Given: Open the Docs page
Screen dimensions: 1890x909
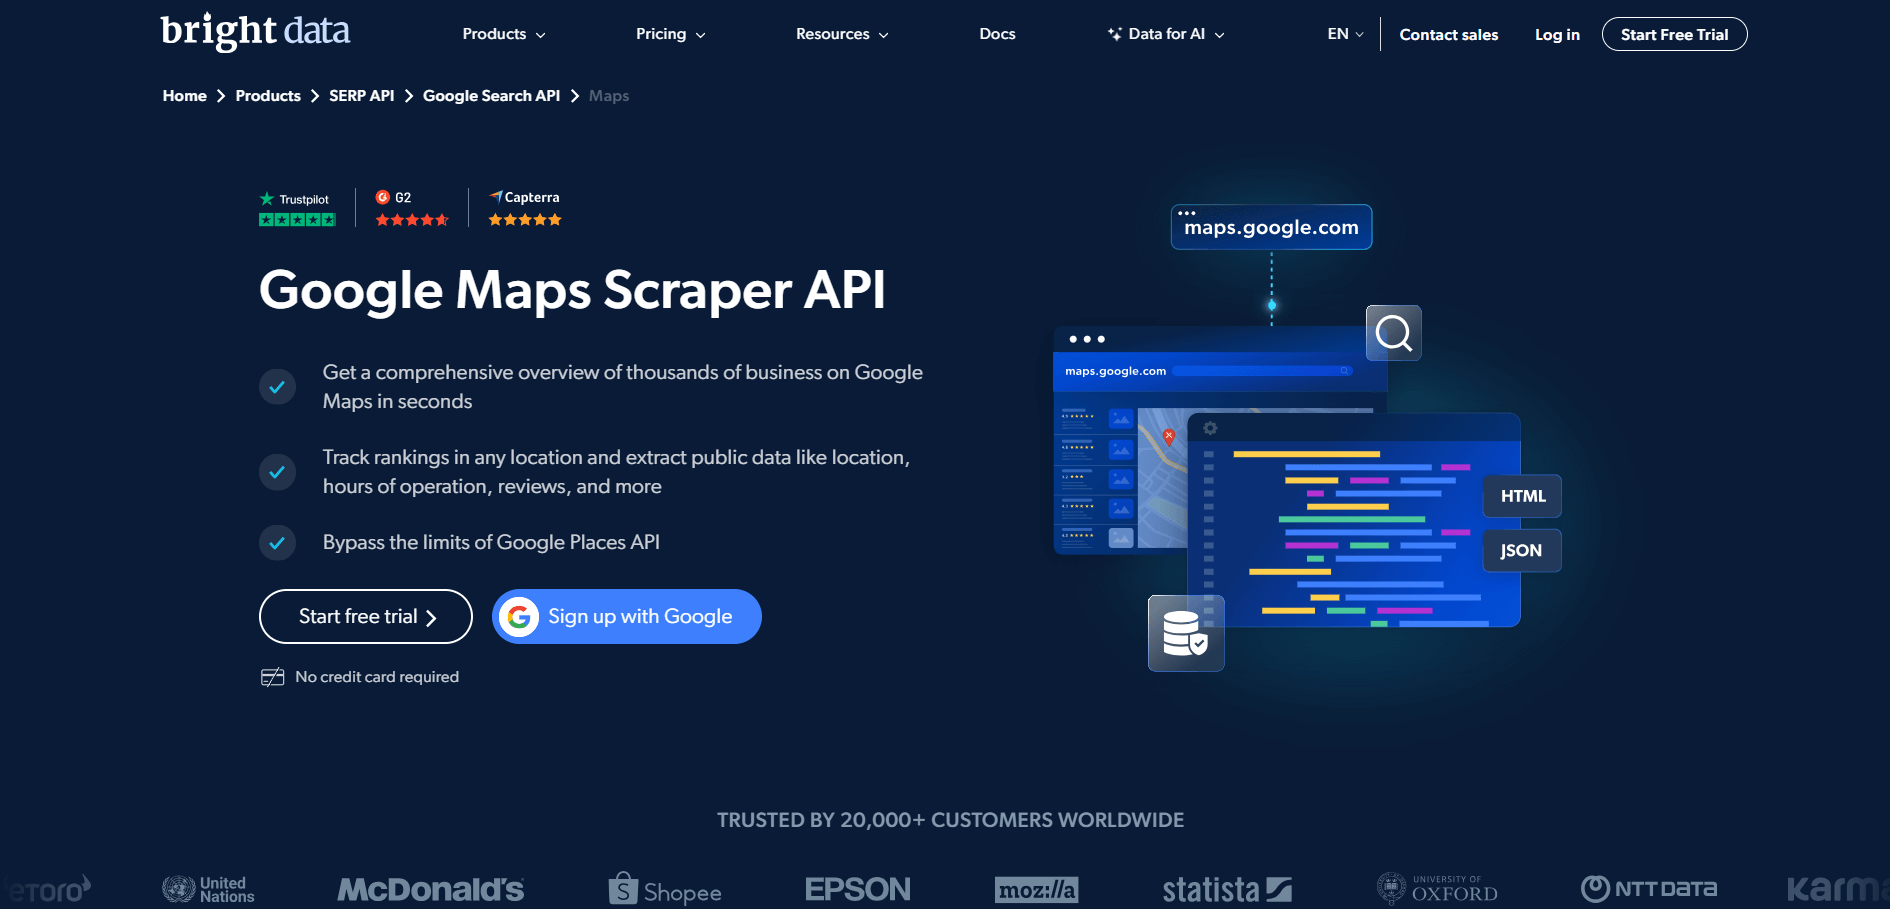Looking at the screenshot, I should pyautogui.click(x=997, y=33).
